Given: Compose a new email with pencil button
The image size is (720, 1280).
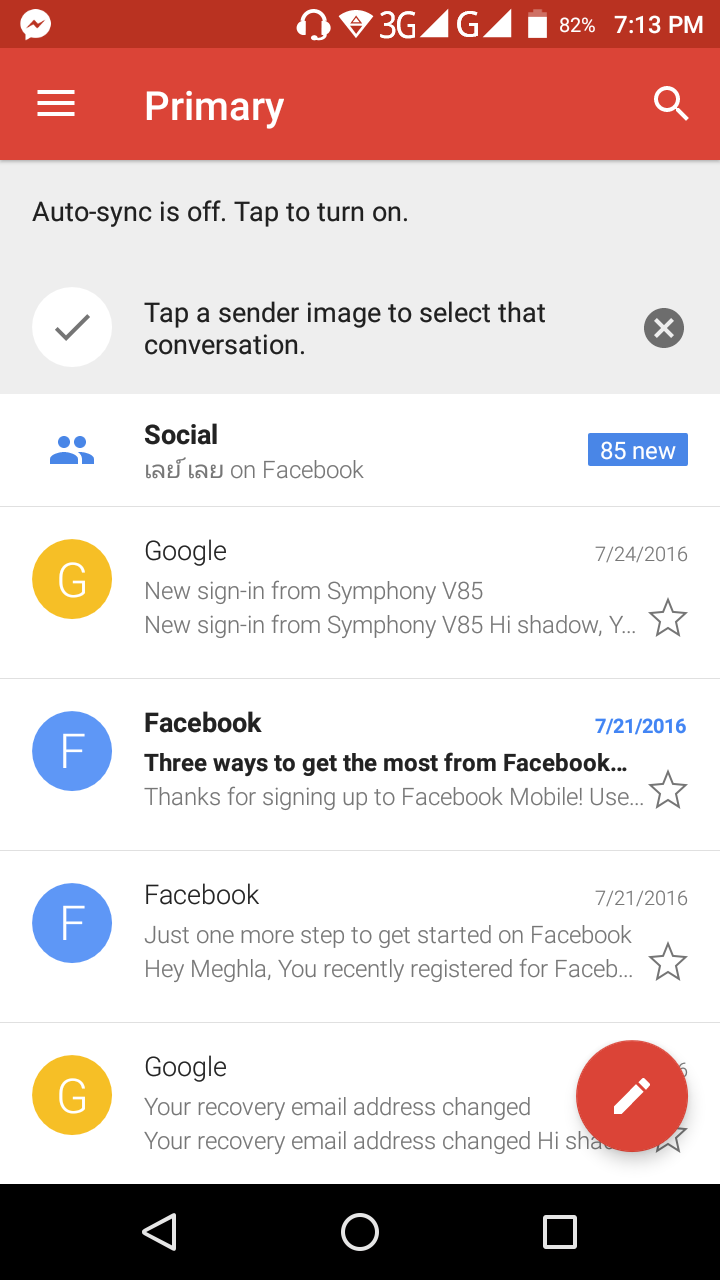Looking at the screenshot, I should pos(631,1096).
